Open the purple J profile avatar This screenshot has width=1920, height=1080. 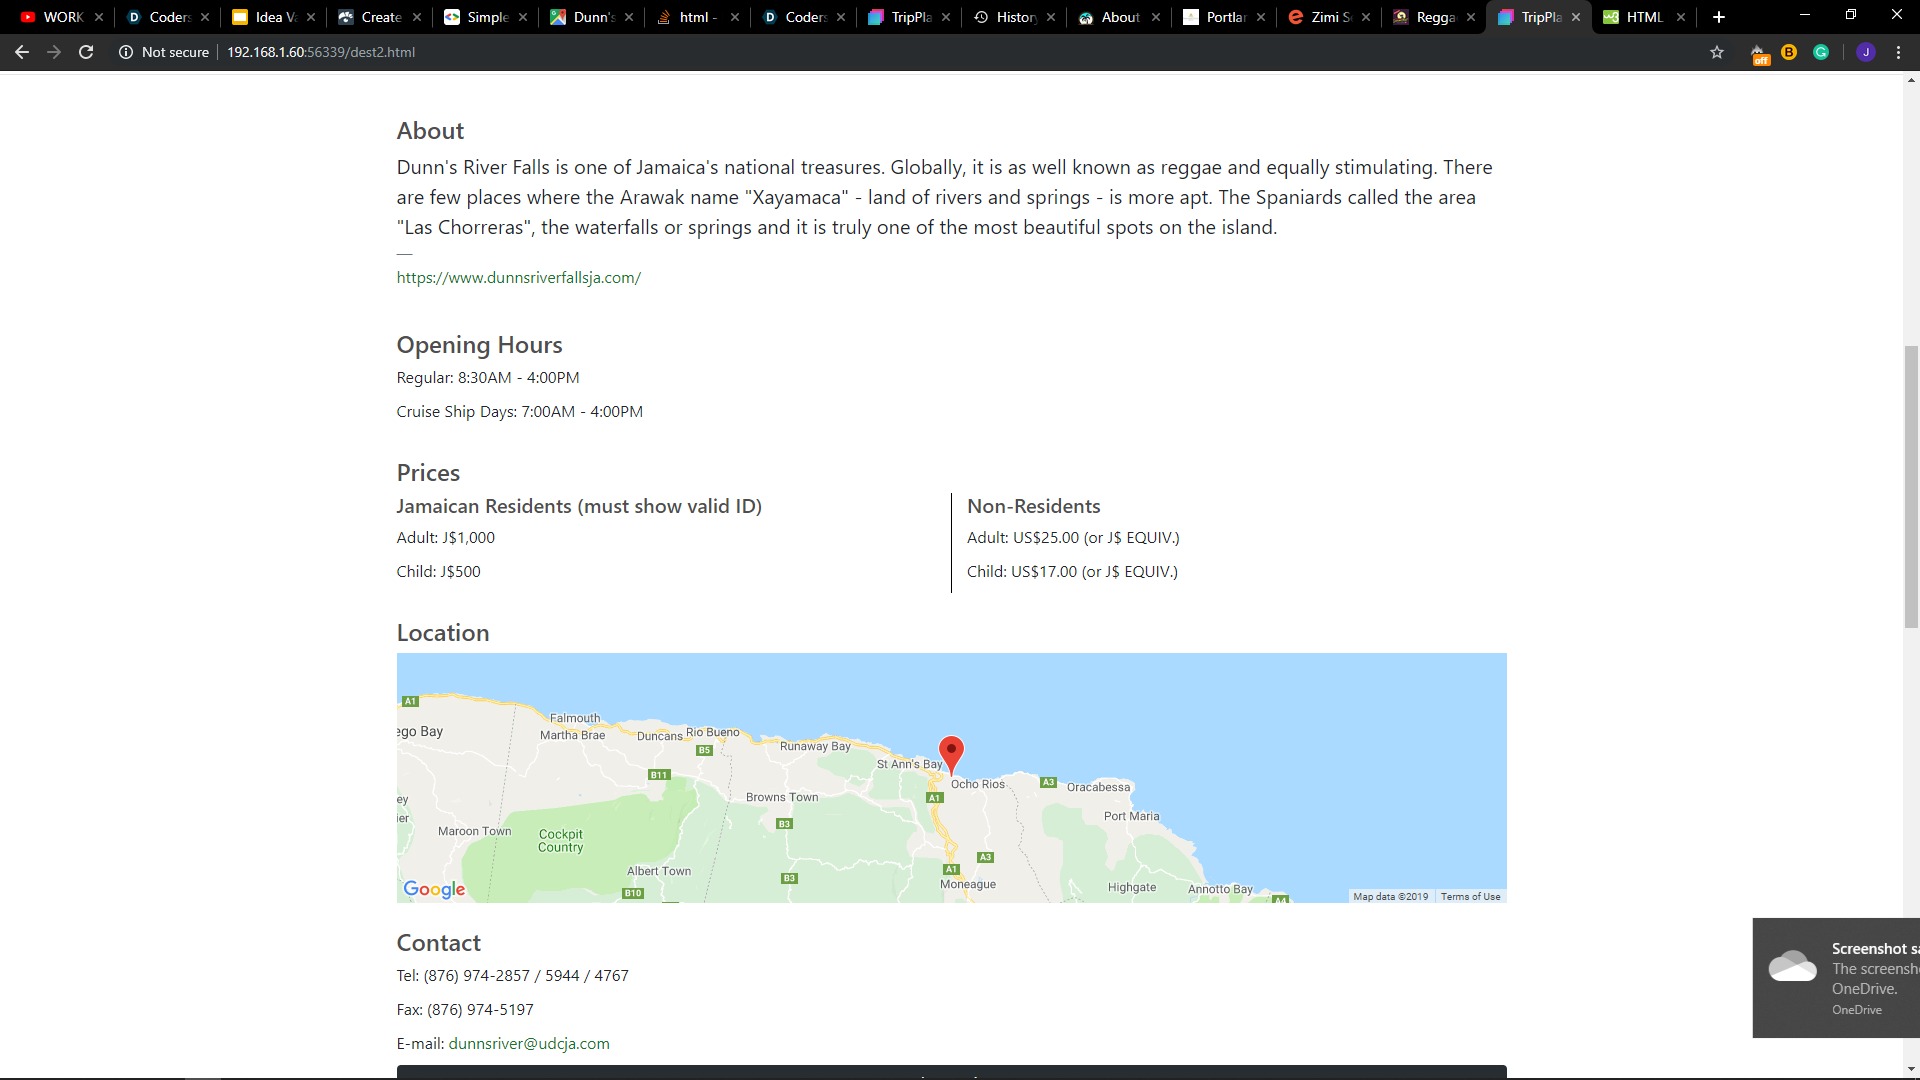coord(1865,52)
